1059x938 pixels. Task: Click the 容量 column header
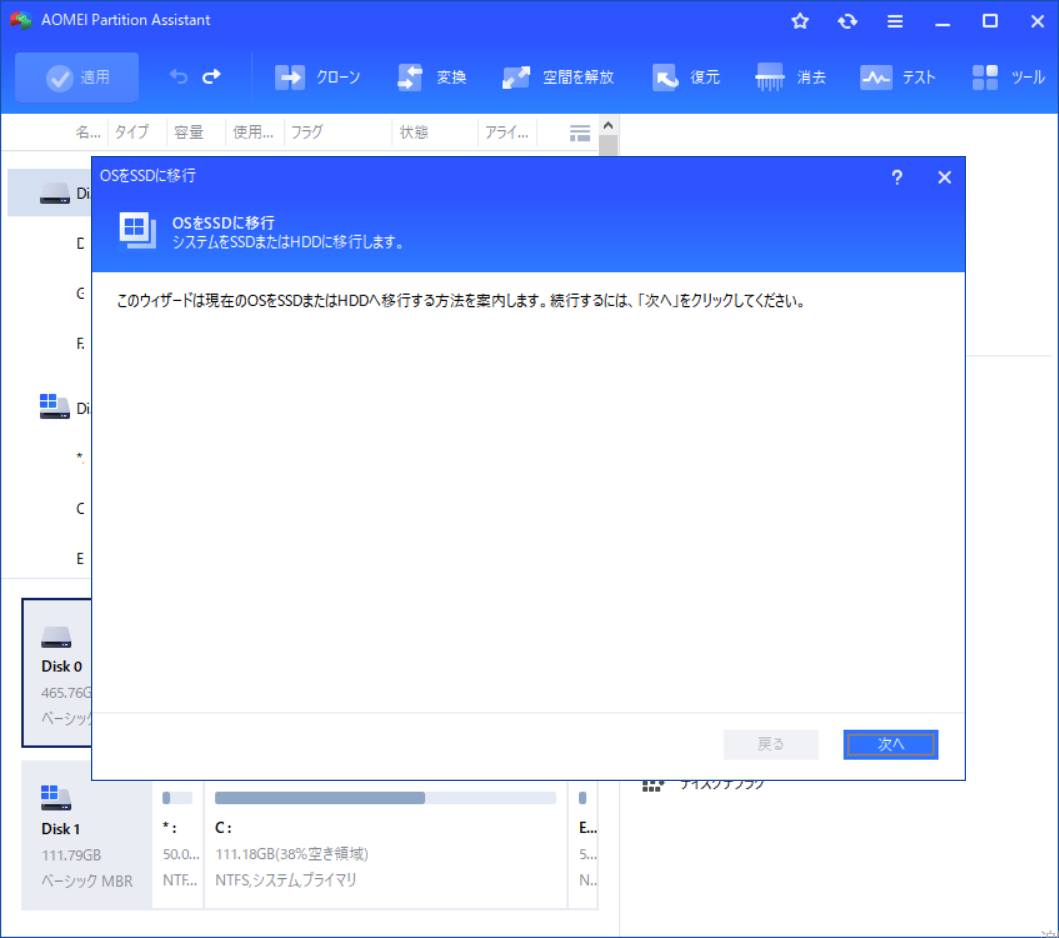point(188,132)
